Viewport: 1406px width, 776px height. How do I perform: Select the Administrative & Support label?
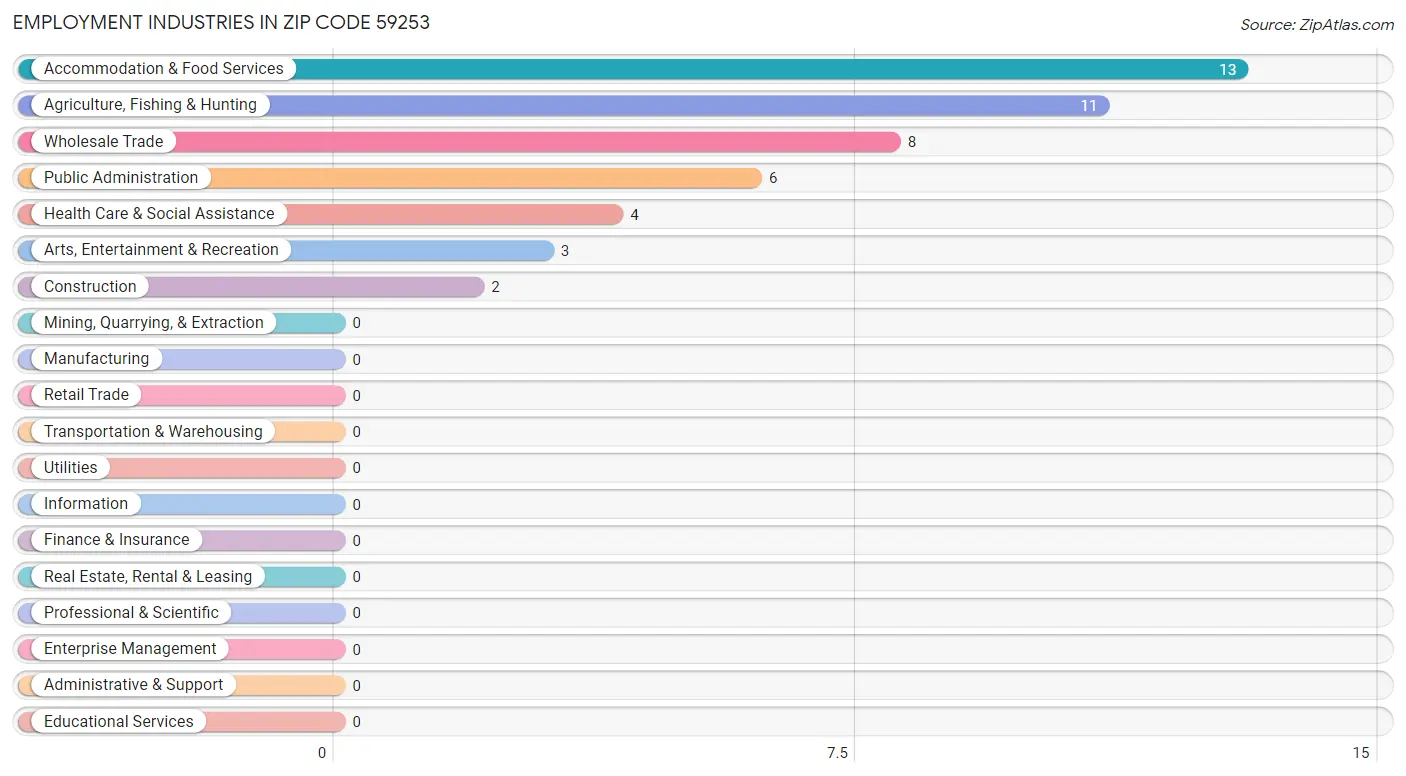pos(134,685)
